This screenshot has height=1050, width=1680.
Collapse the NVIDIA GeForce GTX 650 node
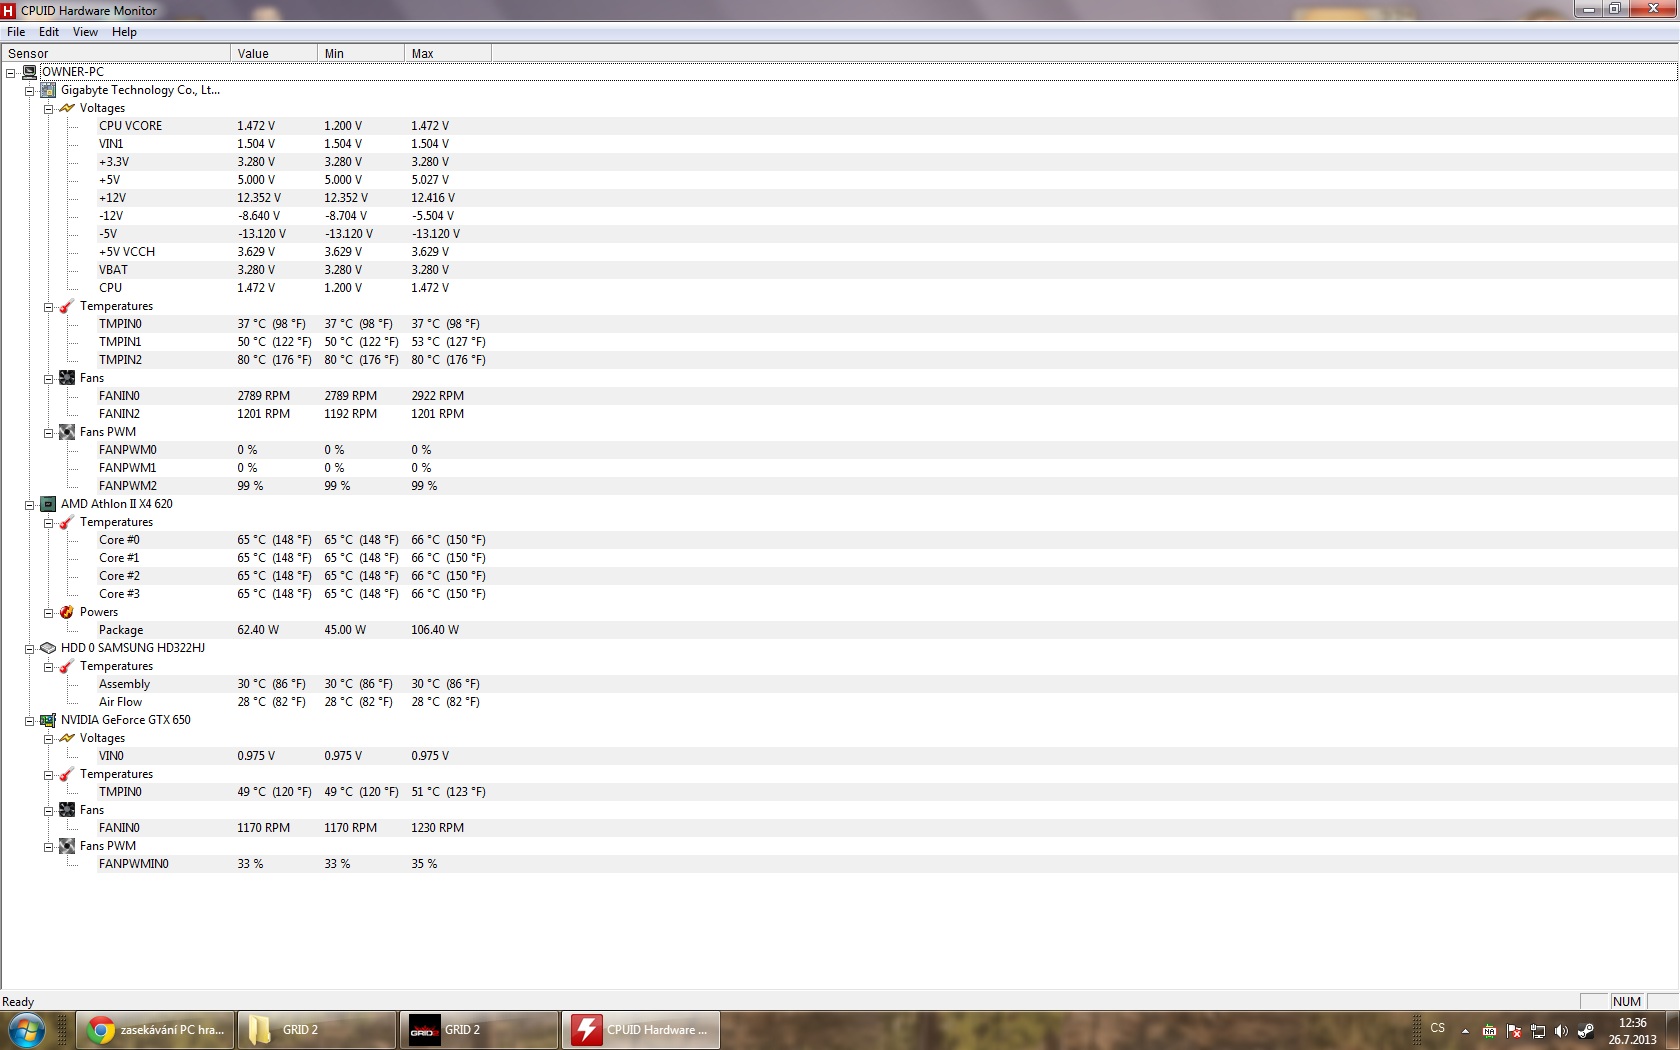[29, 721]
